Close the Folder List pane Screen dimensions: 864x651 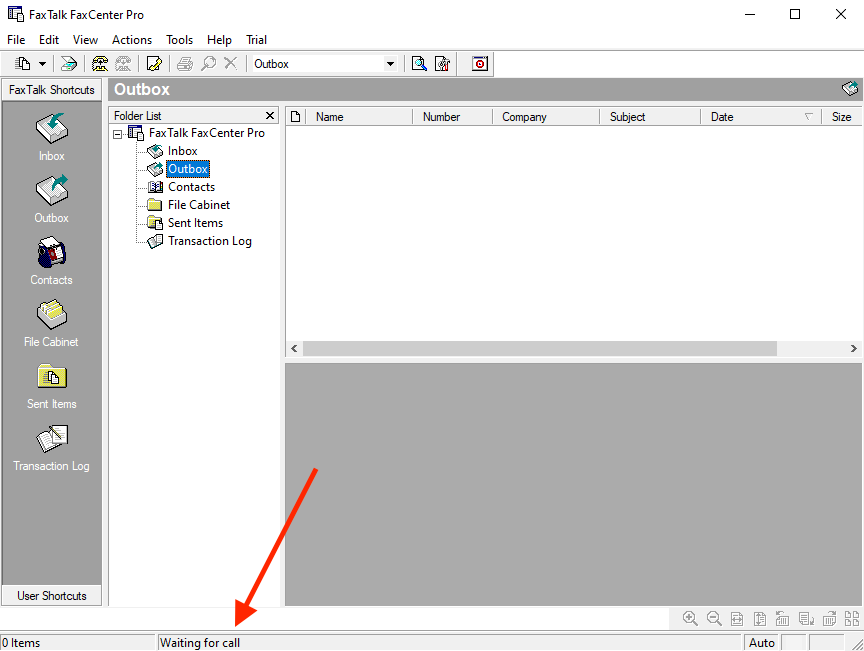pos(270,116)
